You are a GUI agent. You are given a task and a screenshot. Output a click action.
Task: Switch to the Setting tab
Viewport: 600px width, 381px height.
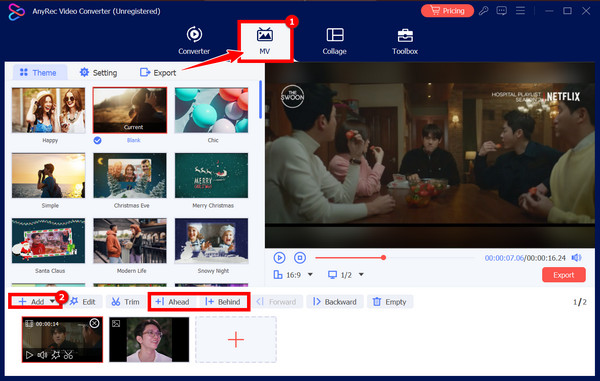click(98, 72)
